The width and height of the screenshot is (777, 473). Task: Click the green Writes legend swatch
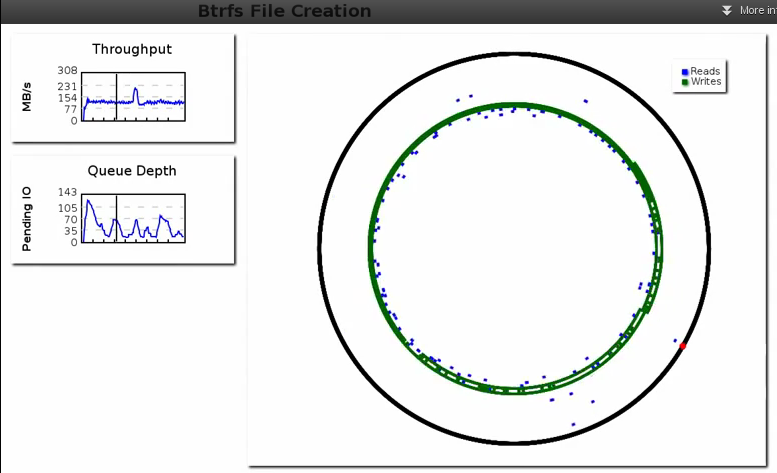[x=685, y=82]
